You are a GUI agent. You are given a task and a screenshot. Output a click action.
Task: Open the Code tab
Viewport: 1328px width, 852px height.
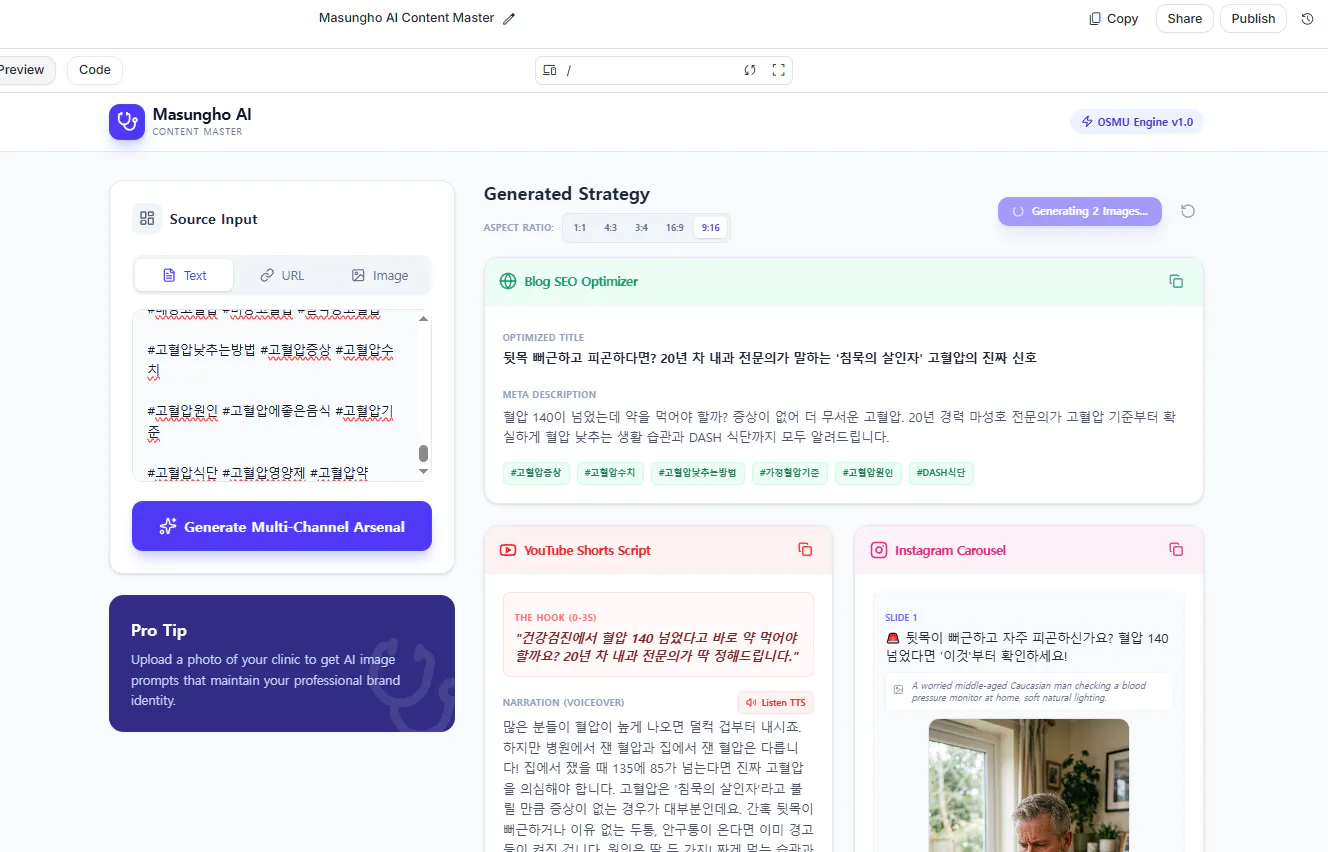pos(95,70)
